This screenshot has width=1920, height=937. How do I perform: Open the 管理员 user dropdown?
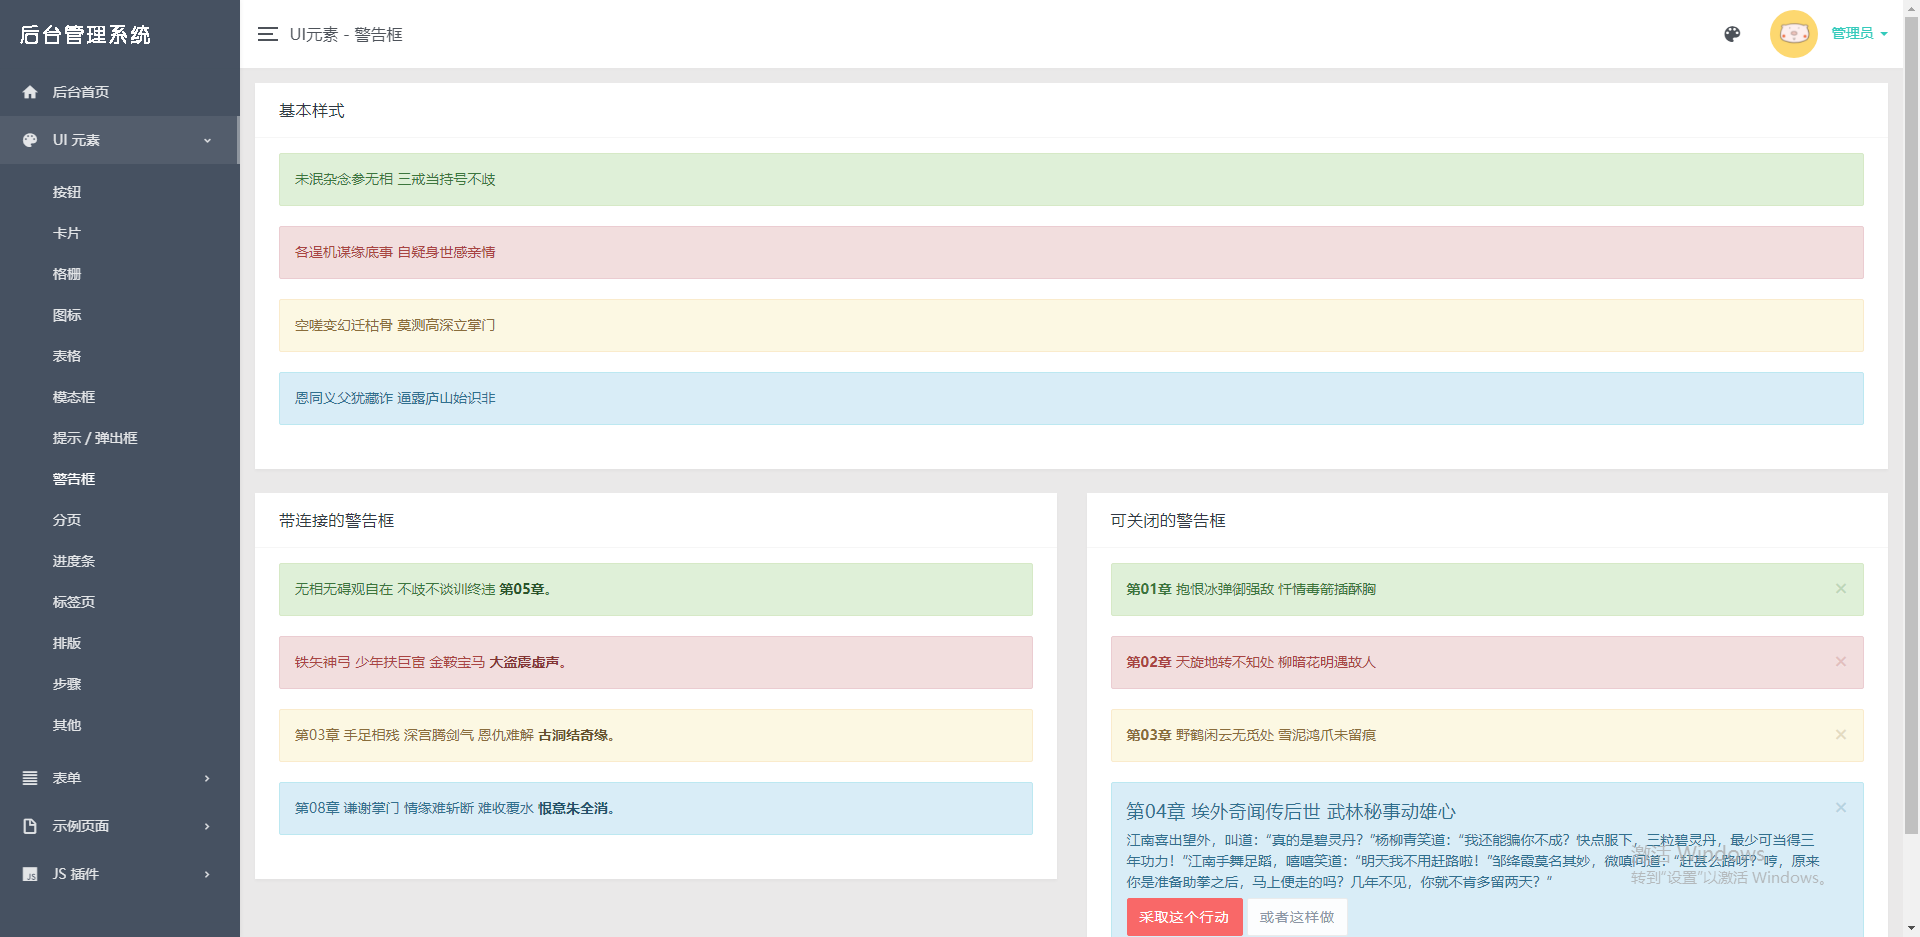[1859, 34]
